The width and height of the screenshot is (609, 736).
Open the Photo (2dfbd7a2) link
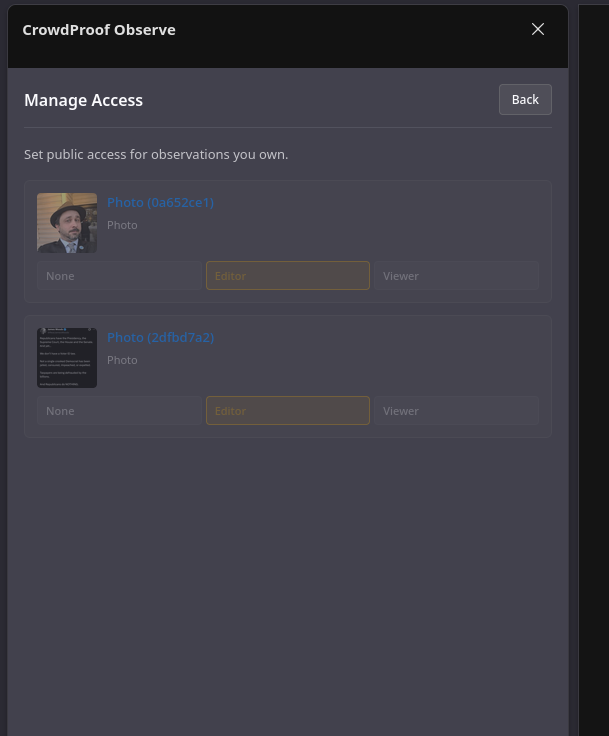160,338
